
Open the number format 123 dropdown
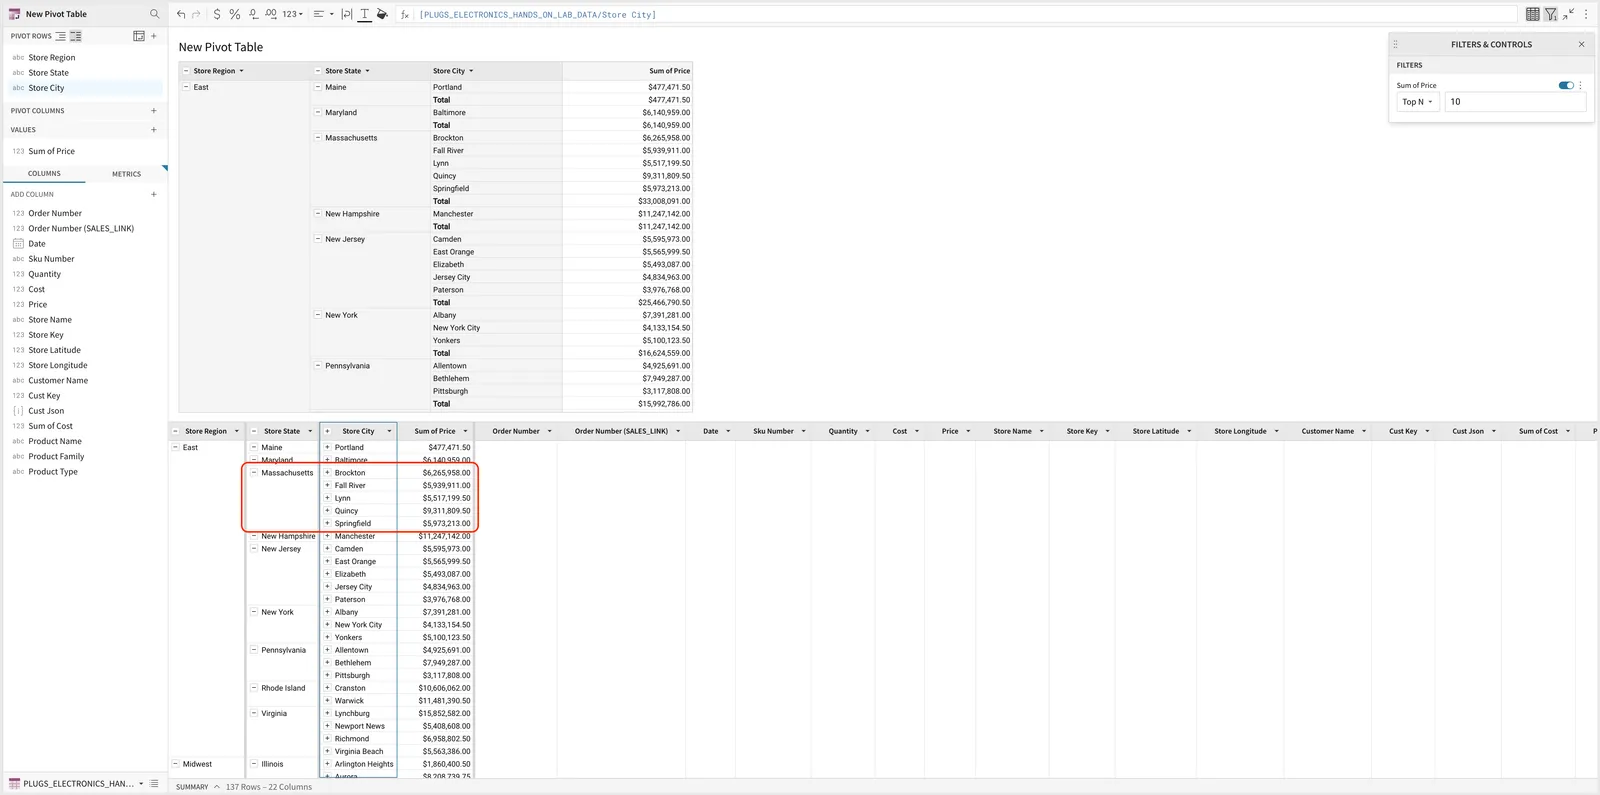292,14
